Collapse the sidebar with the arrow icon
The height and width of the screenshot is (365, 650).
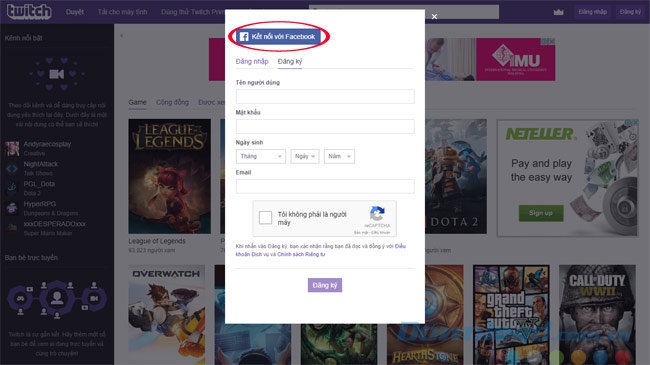coord(121,36)
